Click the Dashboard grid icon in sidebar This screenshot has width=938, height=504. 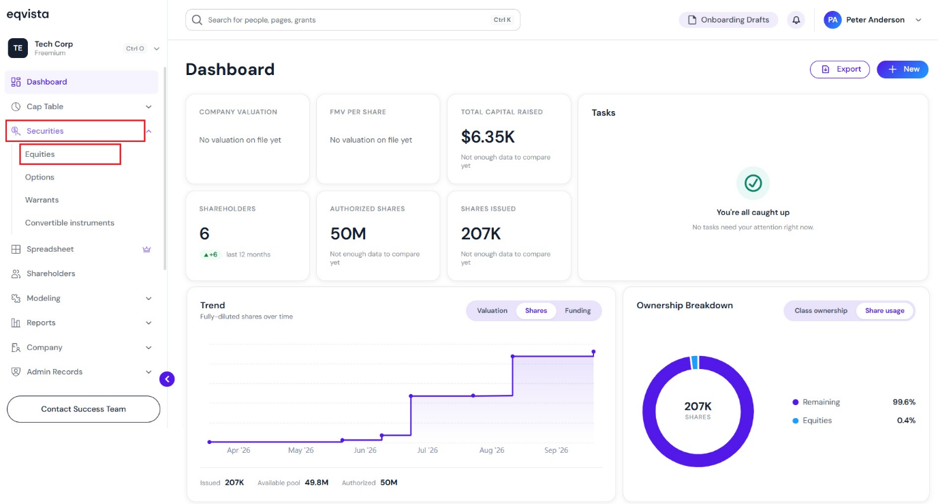(16, 82)
